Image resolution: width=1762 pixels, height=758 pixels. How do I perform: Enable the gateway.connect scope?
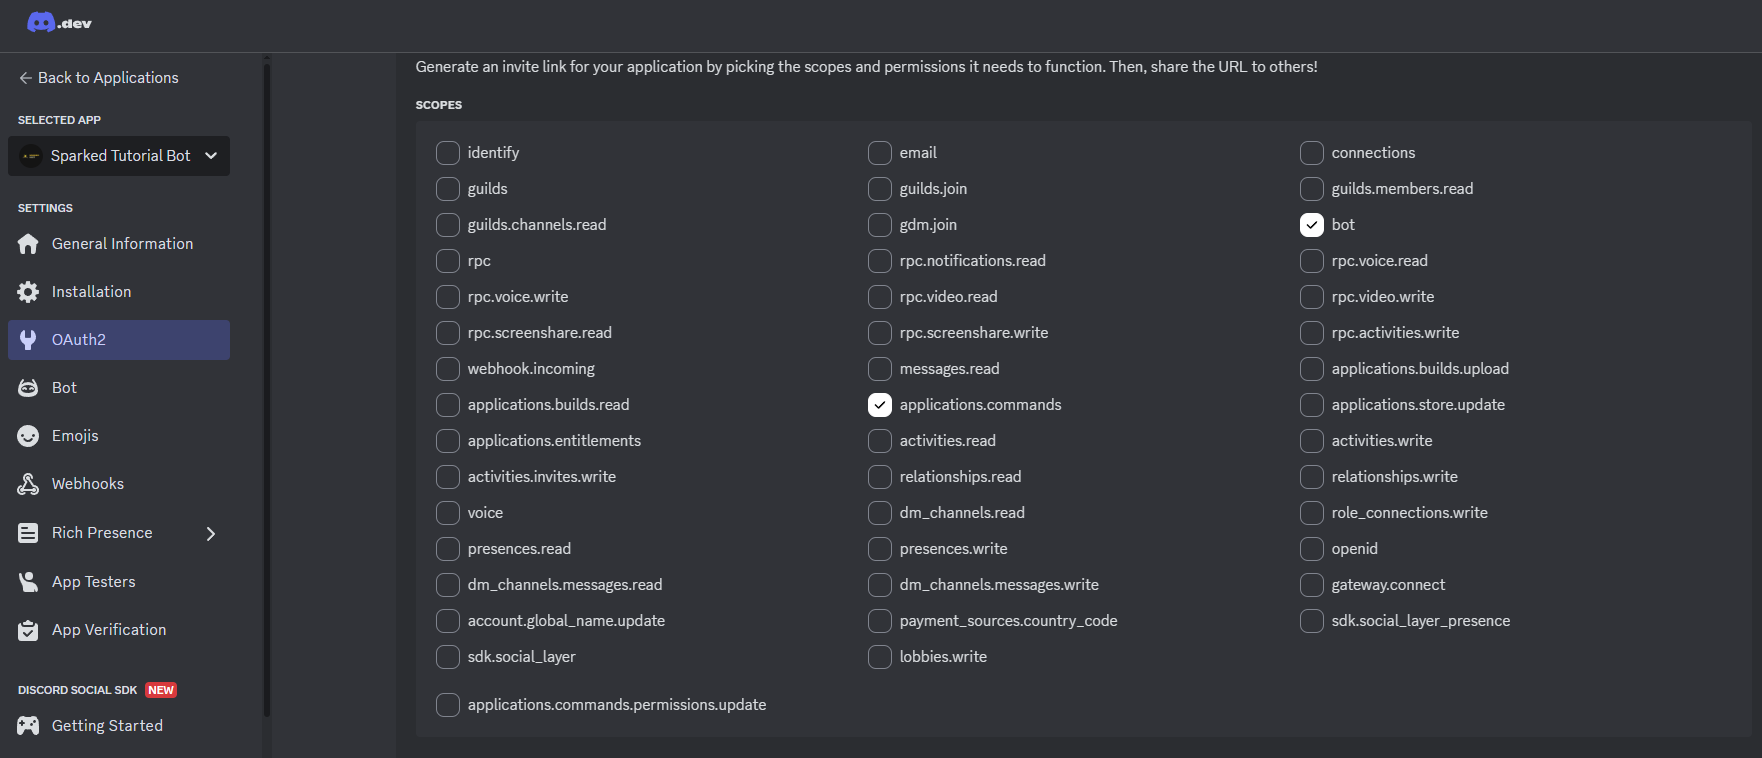click(1312, 585)
